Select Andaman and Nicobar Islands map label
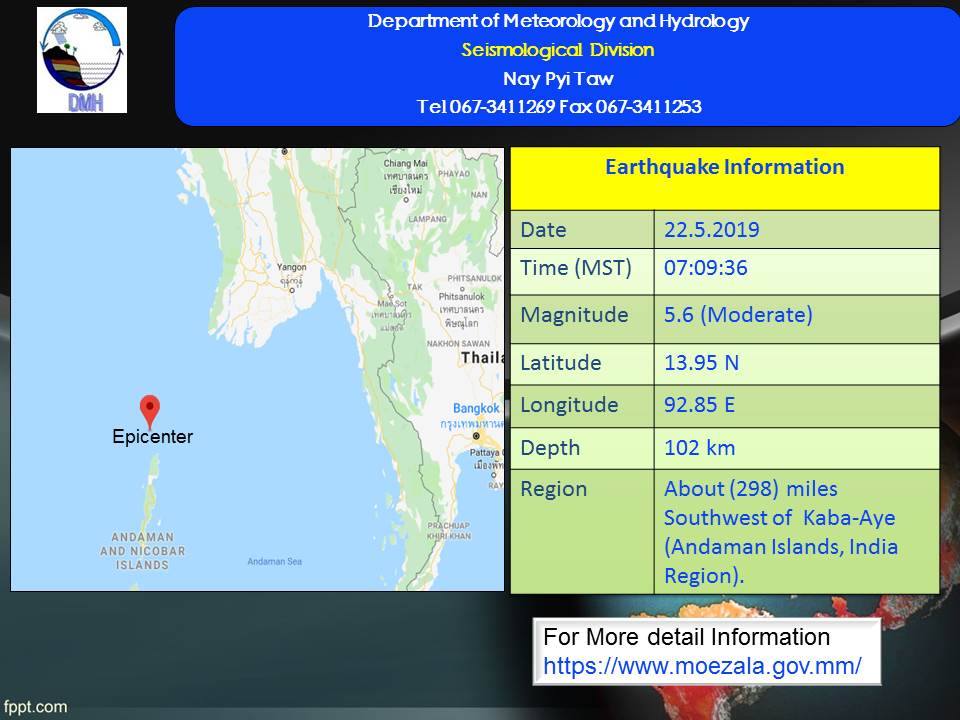The width and height of the screenshot is (960, 720). (142, 550)
